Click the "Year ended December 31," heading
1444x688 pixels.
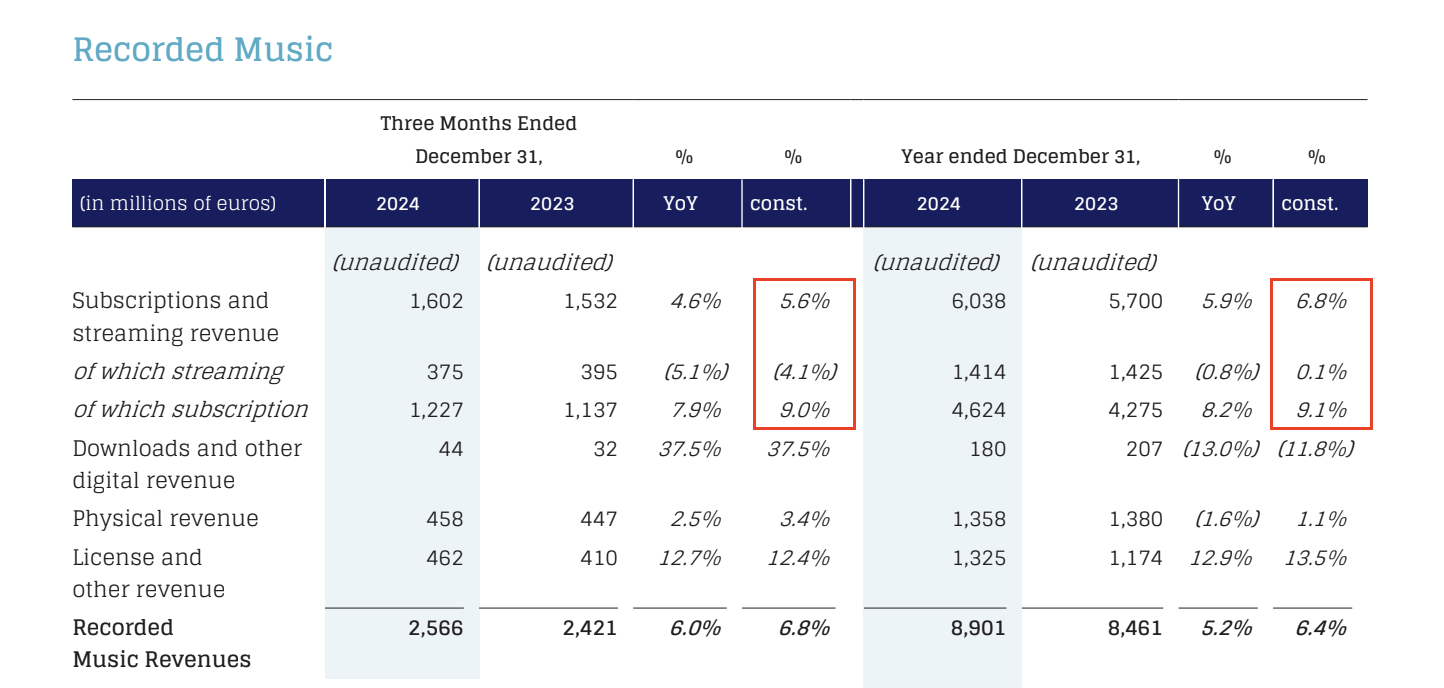coord(1020,156)
